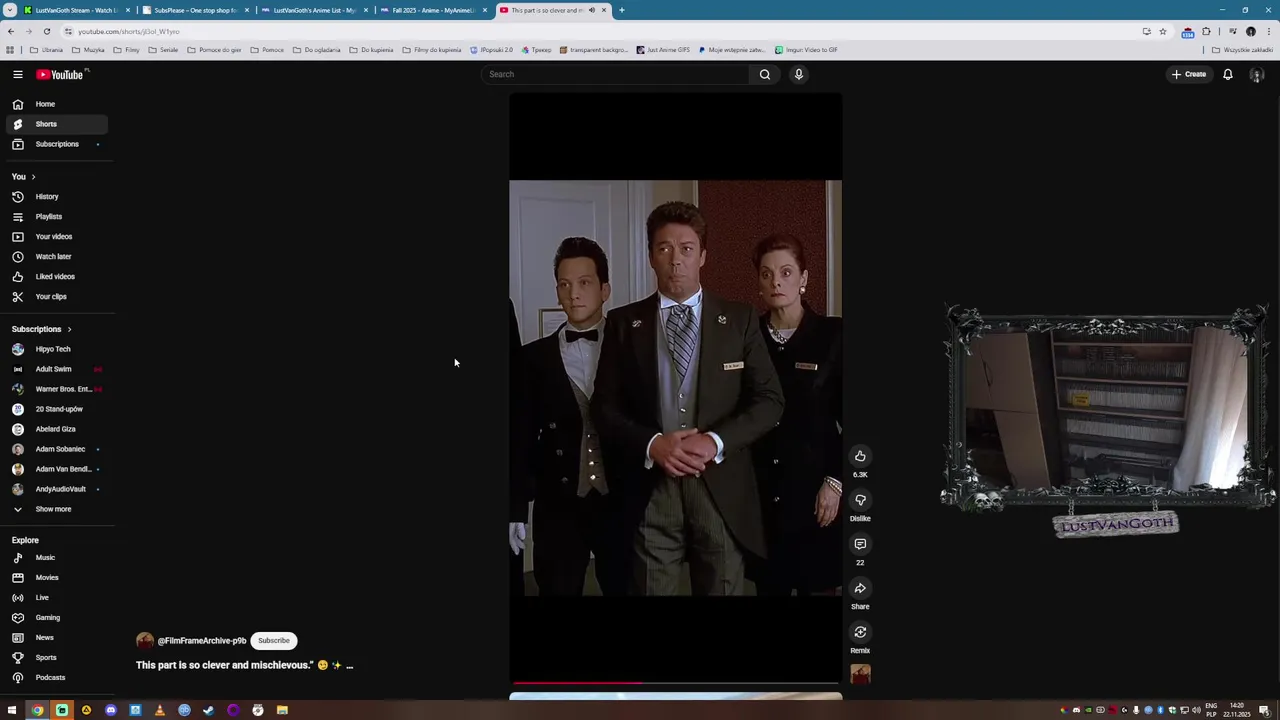
Task: Explore Live streams
Action: pyautogui.click(x=55, y=598)
